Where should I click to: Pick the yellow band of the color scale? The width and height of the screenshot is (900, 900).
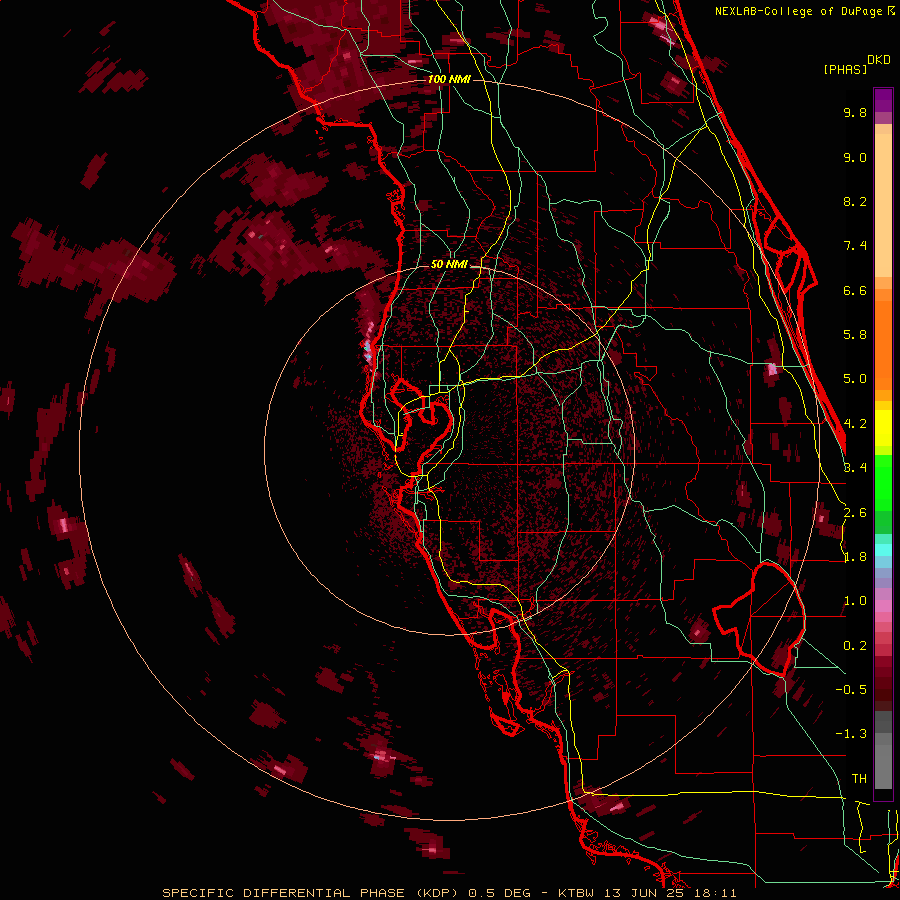click(883, 428)
